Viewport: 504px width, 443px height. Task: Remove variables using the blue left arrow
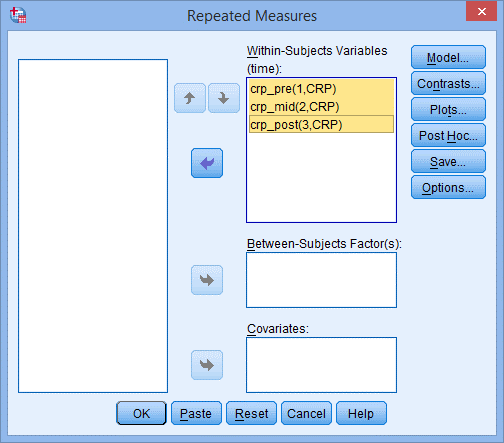coord(207,163)
